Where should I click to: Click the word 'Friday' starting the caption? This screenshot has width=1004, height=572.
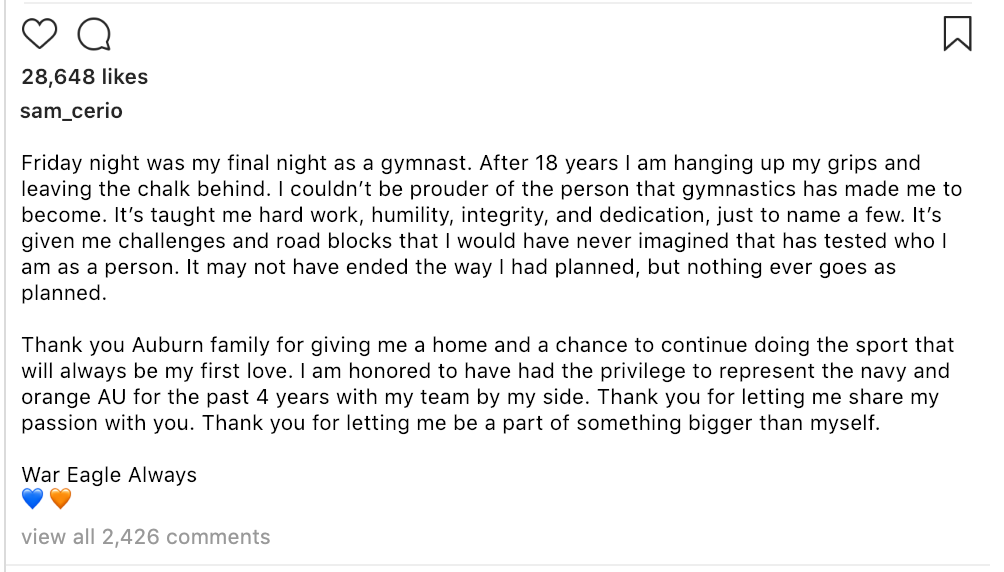[52, 163]
